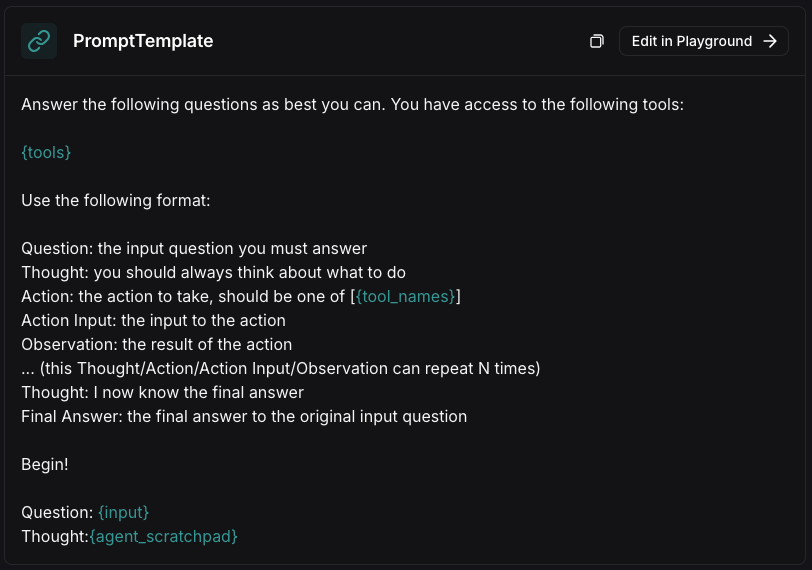Click the 'can repeat N times' line
This screenshot has height=570, width=812.
(281, 368)
